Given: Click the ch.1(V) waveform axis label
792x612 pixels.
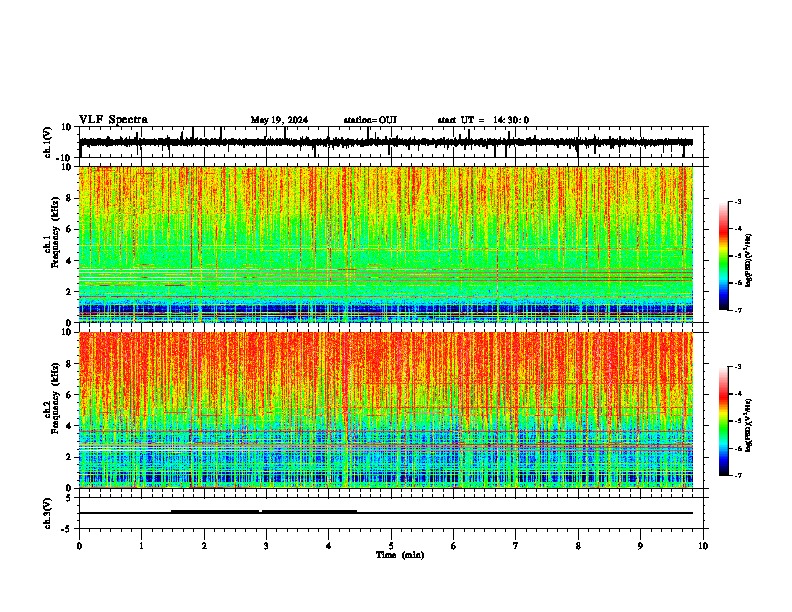Looking at the screenshot, I should pyautogui.click(x=48, y=142).
